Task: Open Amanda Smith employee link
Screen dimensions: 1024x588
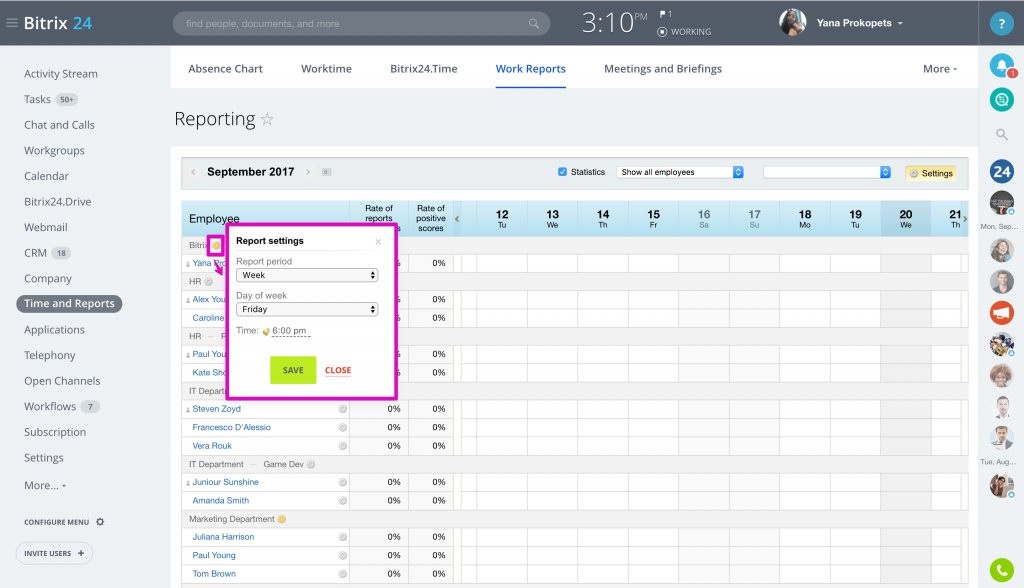Action: tap(220, 500)
